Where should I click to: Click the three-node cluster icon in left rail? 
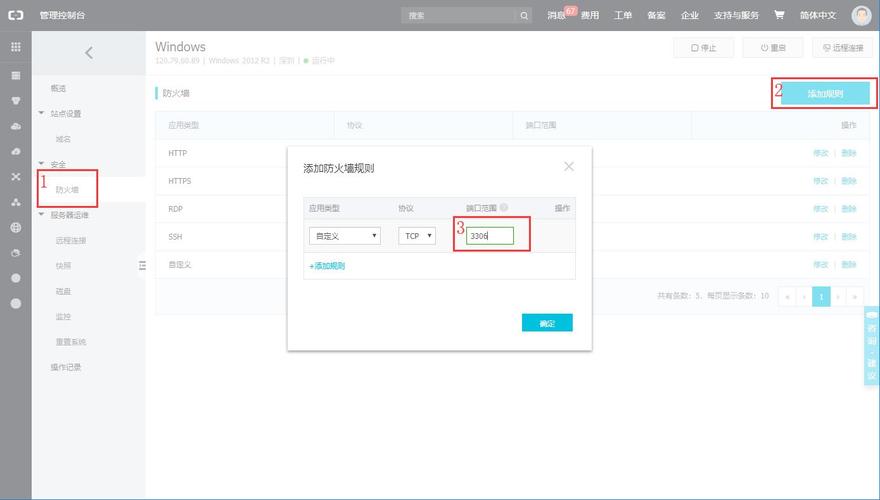16,202
